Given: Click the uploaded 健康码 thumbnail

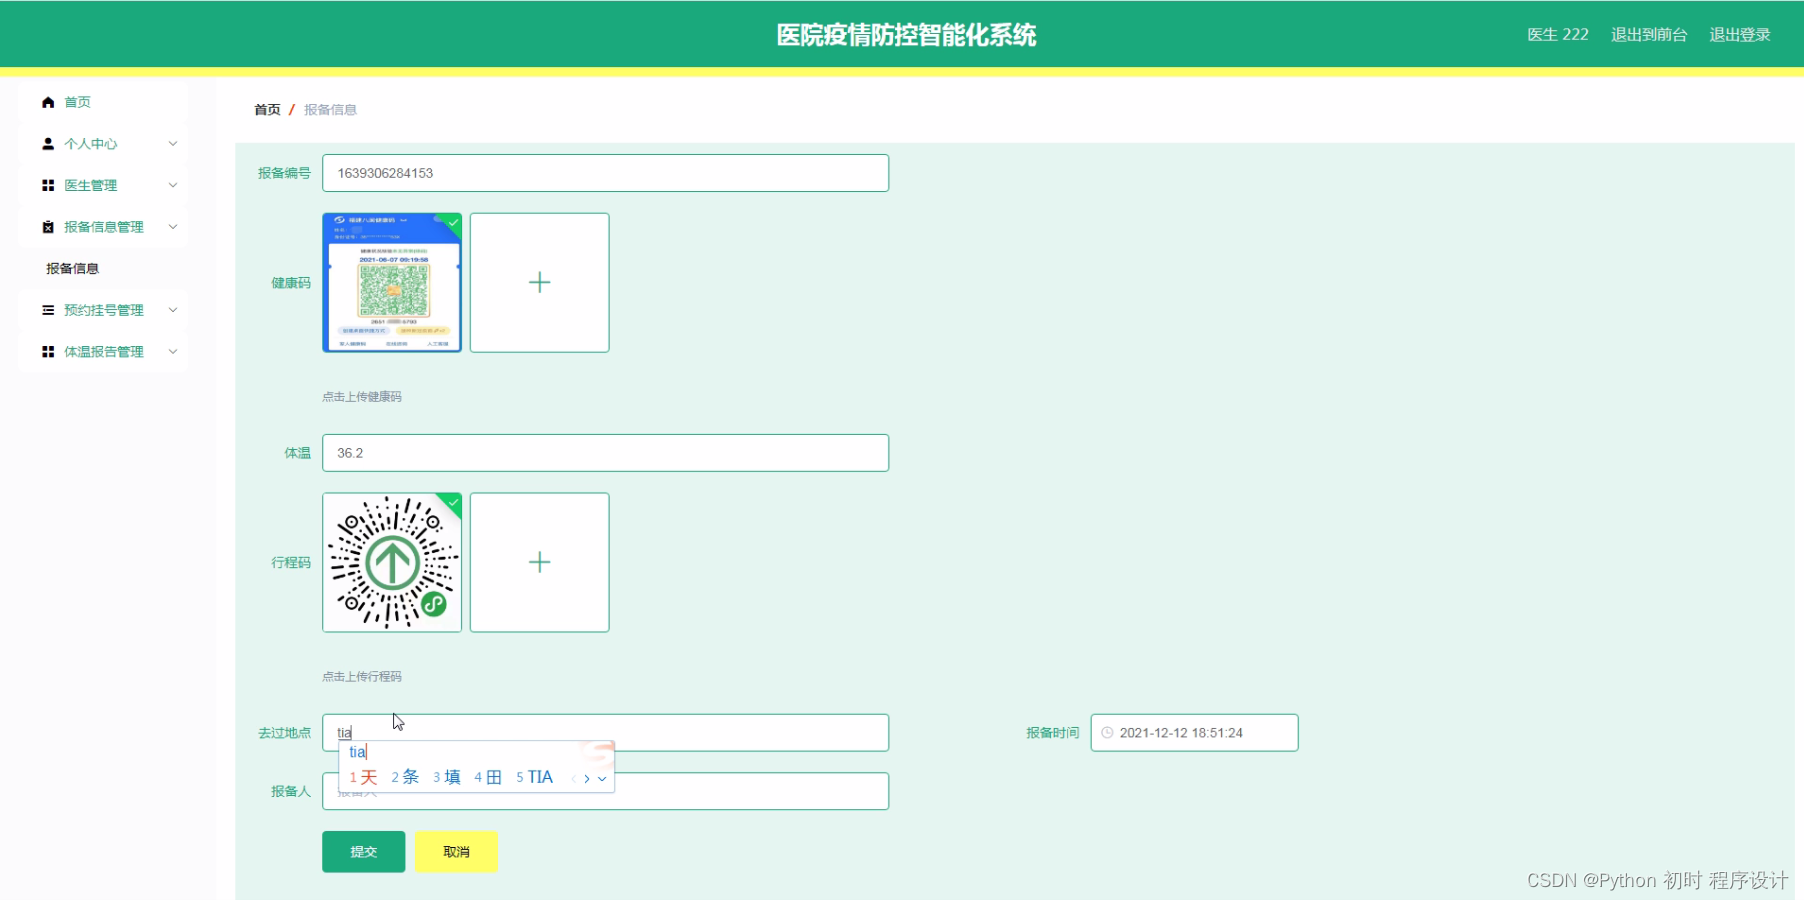Looking at the screenshot, I should pyautogui.click(x=392, y=283).
